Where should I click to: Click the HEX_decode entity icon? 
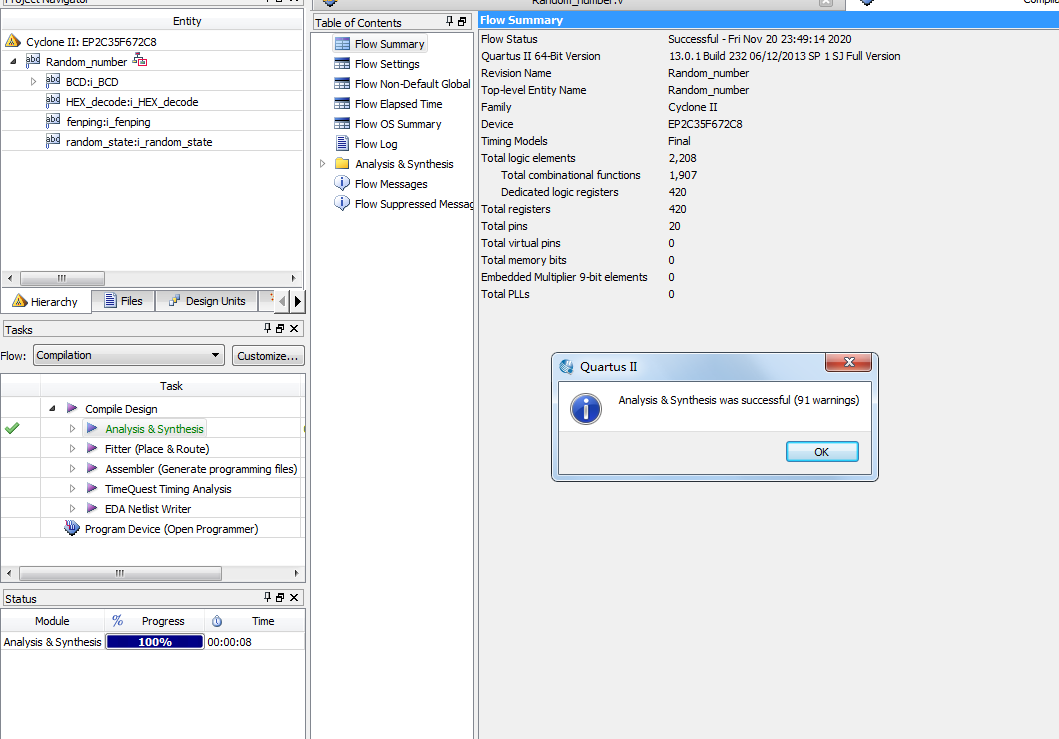pos(53,101)
